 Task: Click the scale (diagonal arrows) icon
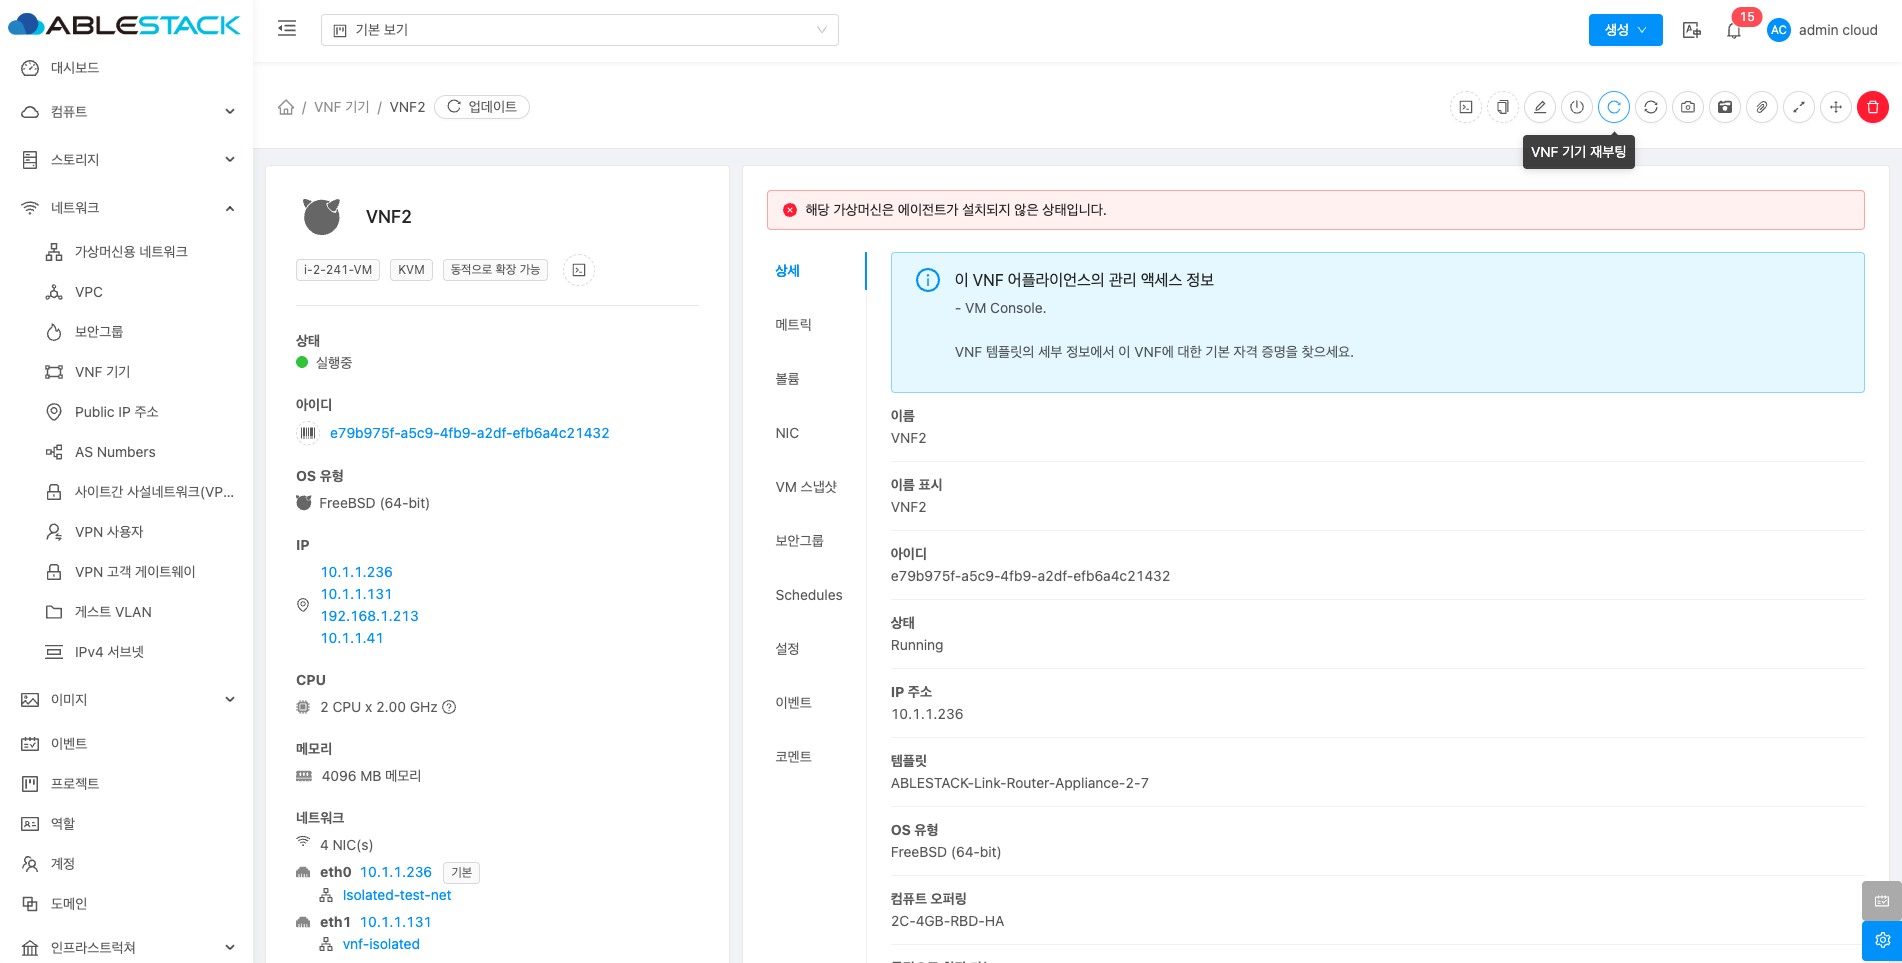pyautogui.click(x=1798, y=107)
